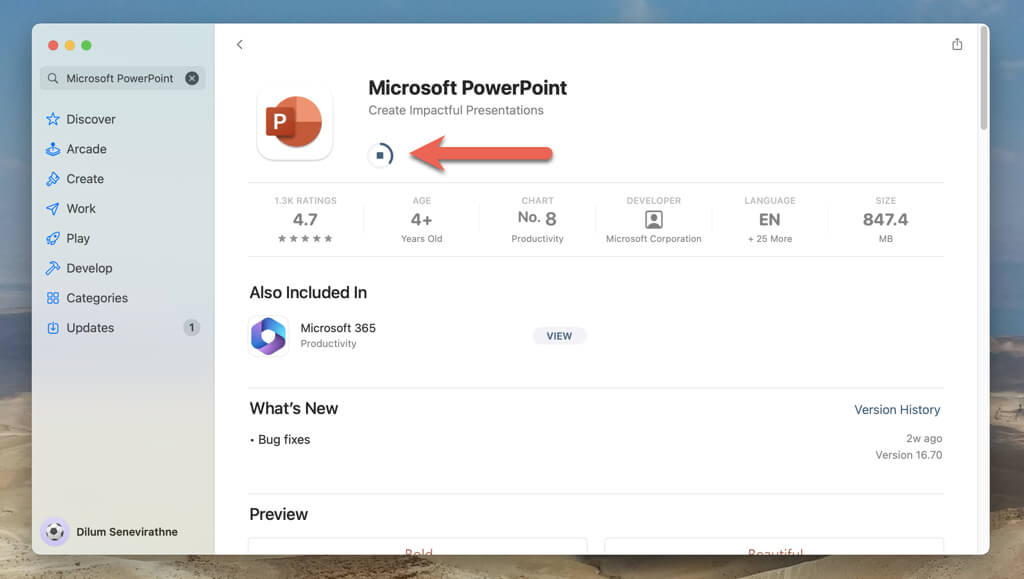Click the Create Impactful Presentations subtitle
This screenshot has height=579, width=1024.
pos(456,110)
